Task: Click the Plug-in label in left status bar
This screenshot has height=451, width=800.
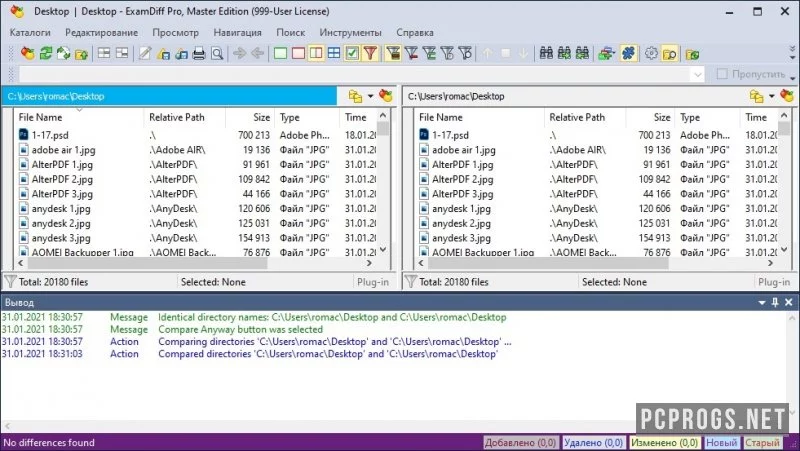Action: click(372, 282)
